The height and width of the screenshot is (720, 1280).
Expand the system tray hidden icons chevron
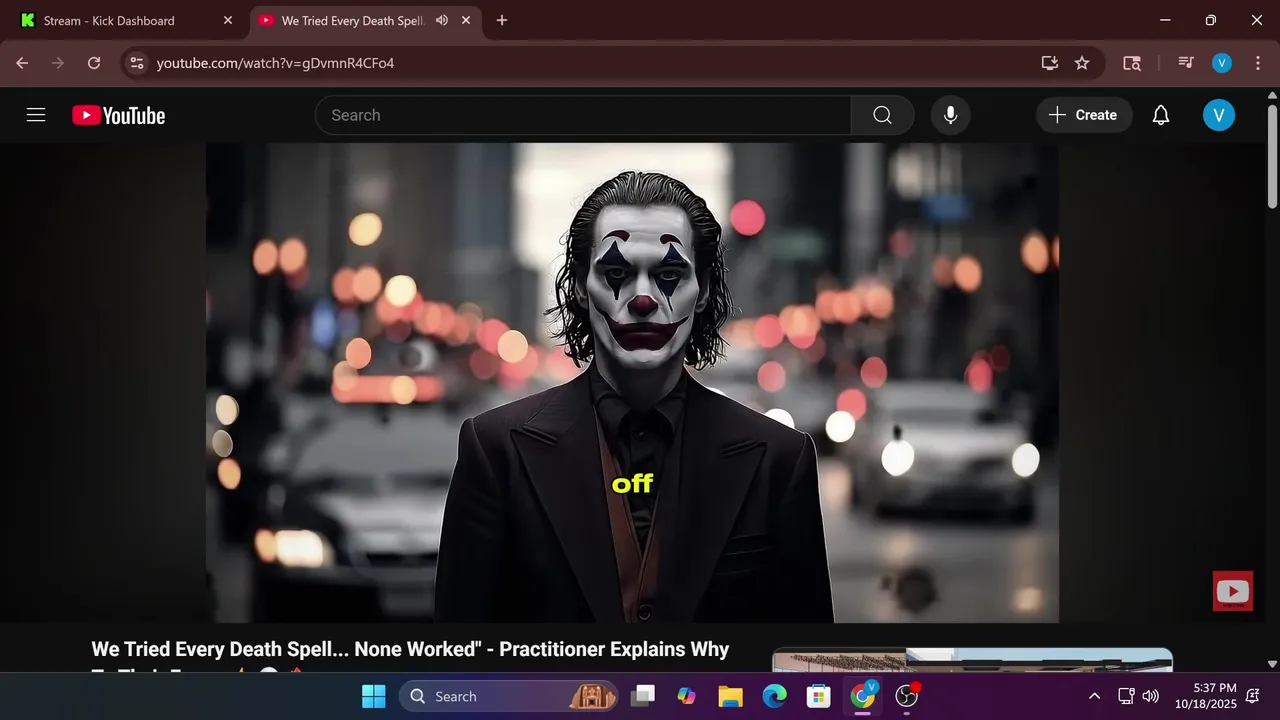(x=1094, y=696)
